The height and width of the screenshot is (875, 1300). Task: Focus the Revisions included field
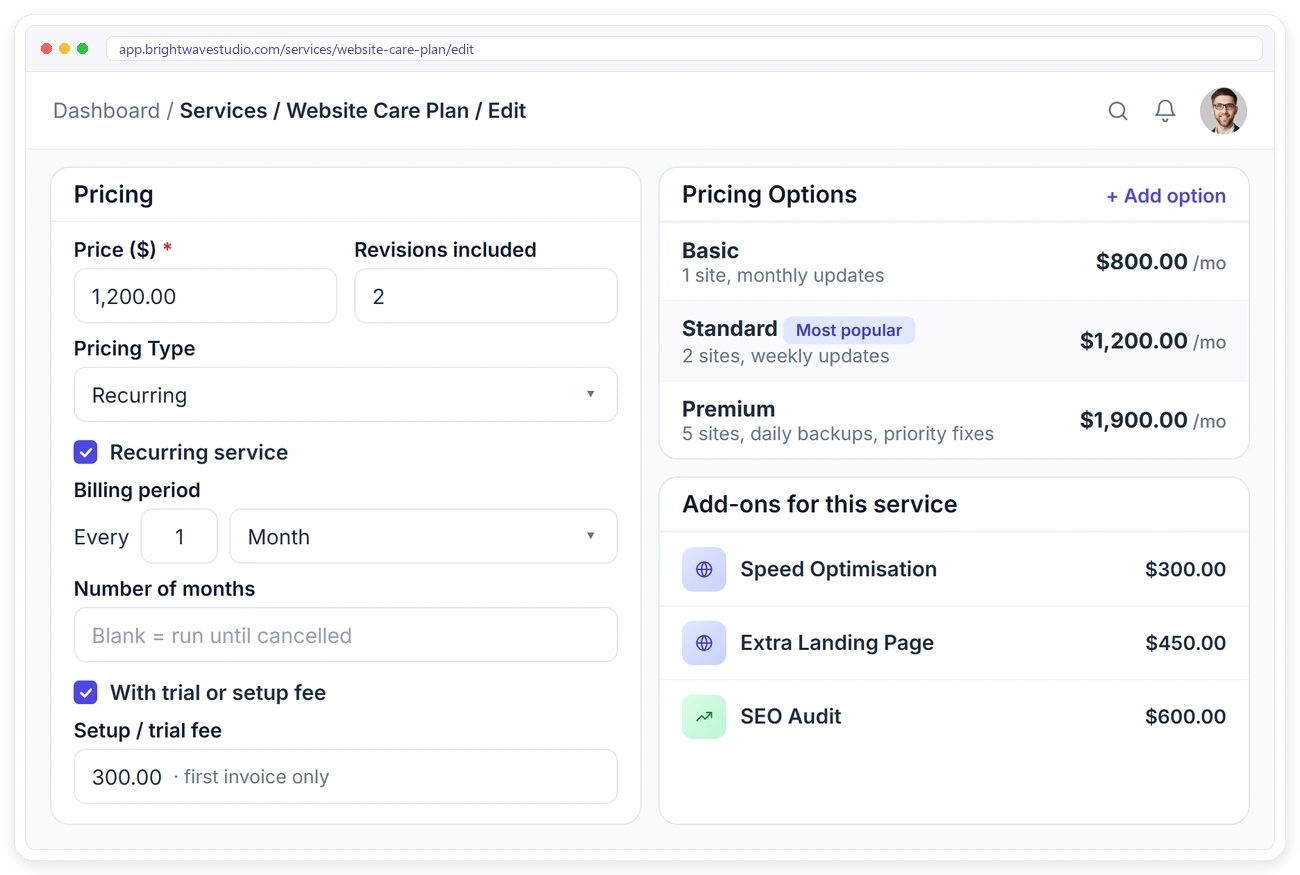coord(485,296)
